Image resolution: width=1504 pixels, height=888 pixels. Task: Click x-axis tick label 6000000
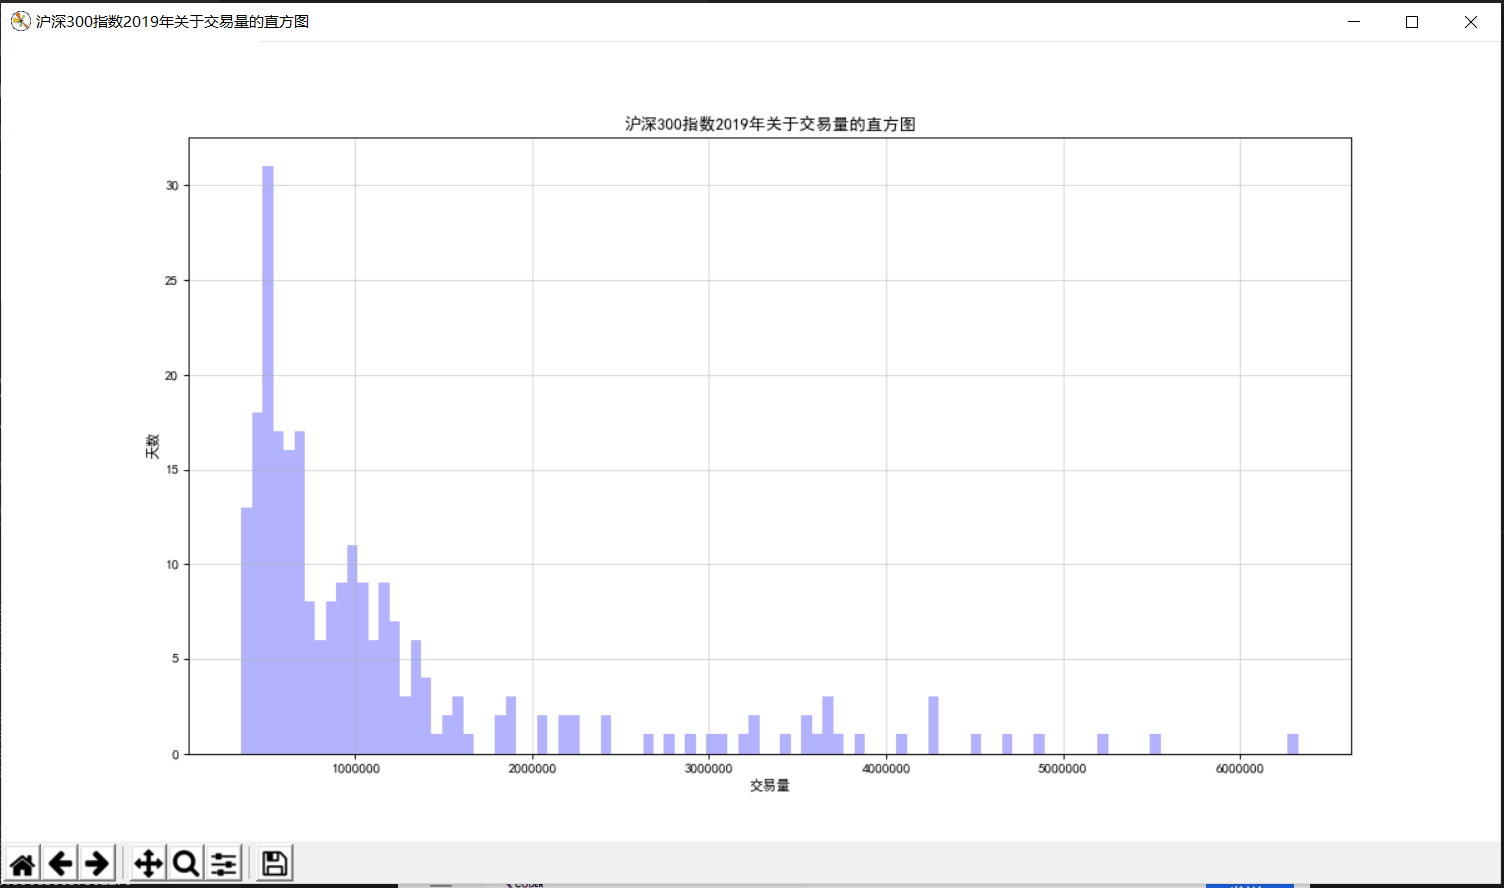pos(1240,769)
